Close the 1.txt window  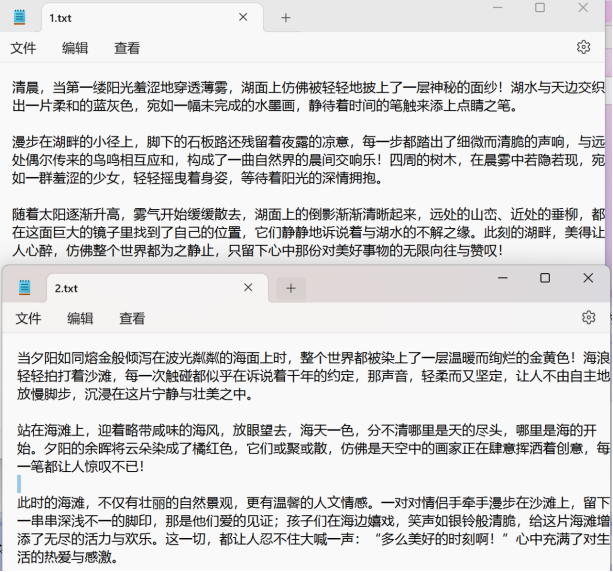(583, 7)
